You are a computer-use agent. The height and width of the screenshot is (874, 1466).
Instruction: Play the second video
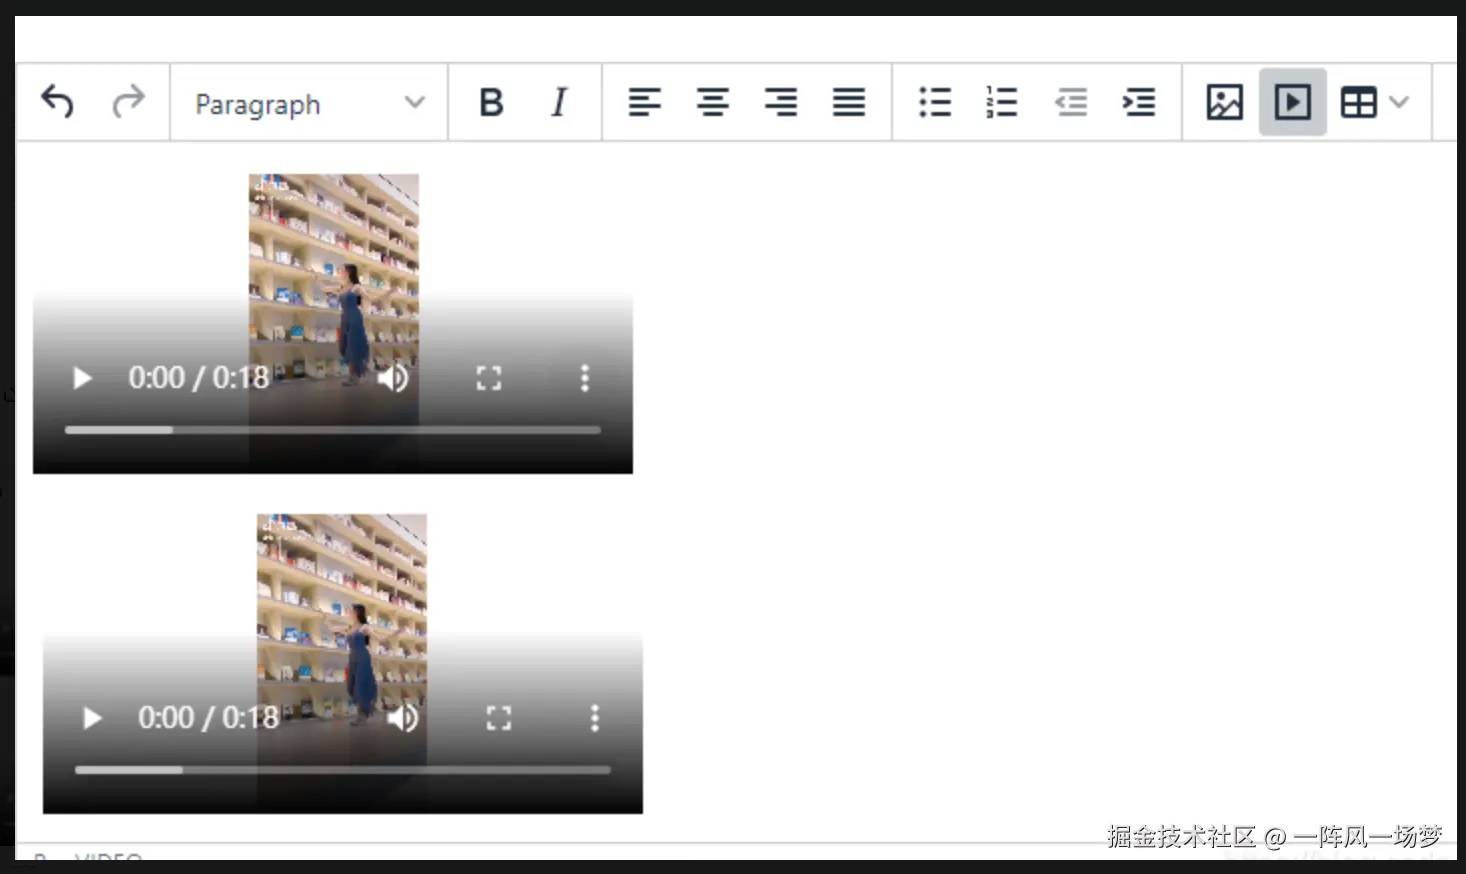point(92,718)
